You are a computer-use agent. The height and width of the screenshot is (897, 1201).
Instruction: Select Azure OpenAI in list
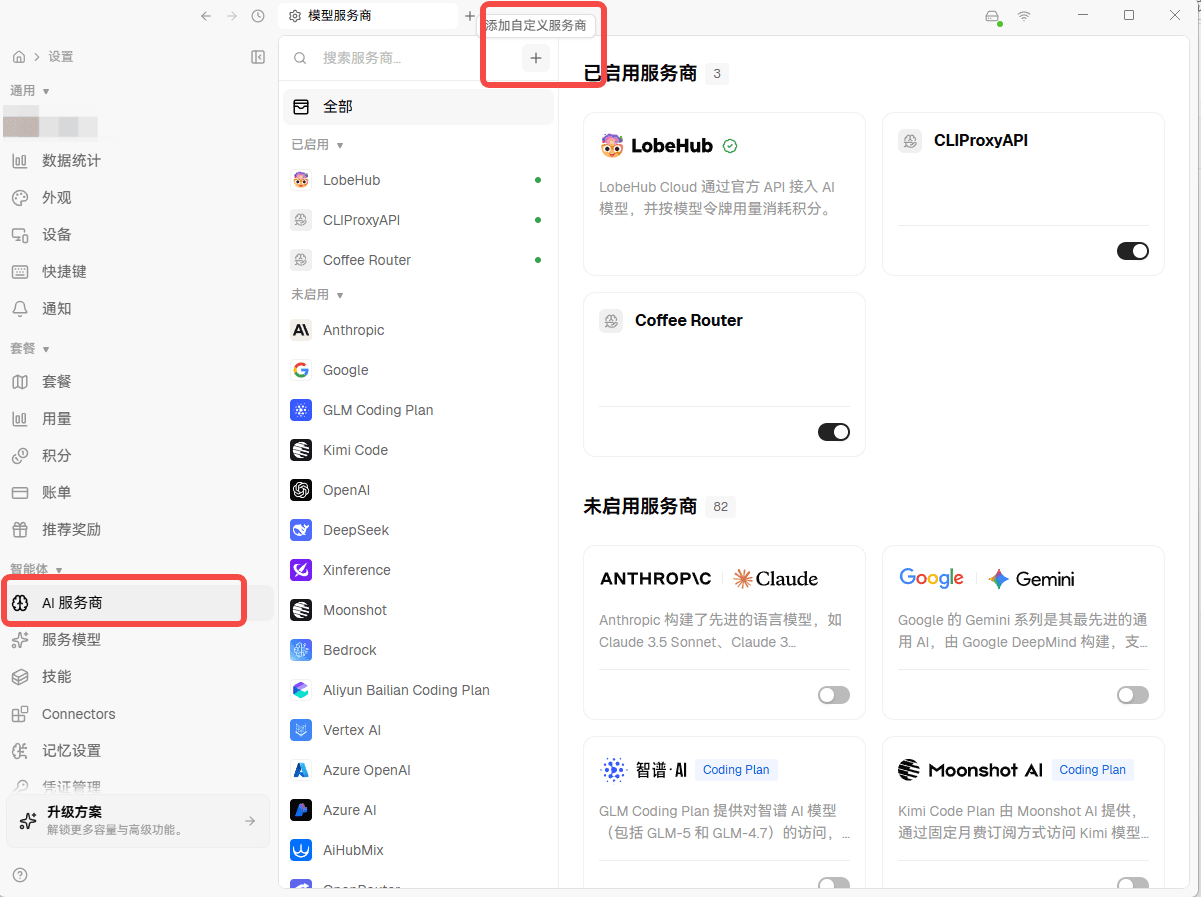[418, 770]
